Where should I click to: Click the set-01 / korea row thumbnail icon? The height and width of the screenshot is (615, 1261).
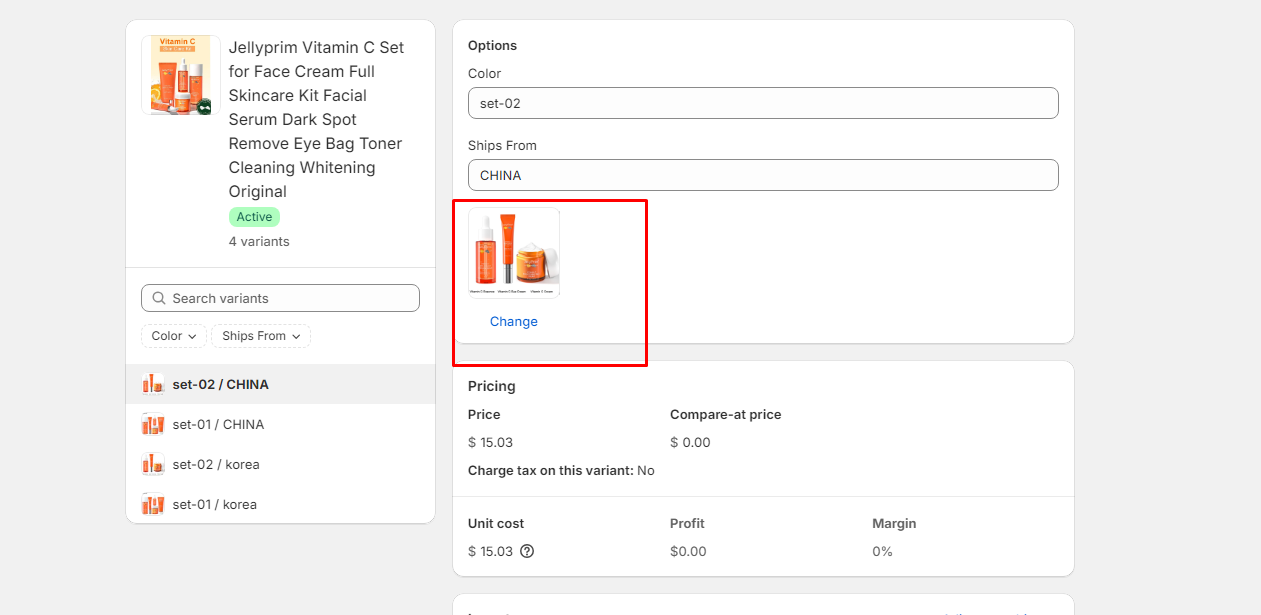point(153,504)
